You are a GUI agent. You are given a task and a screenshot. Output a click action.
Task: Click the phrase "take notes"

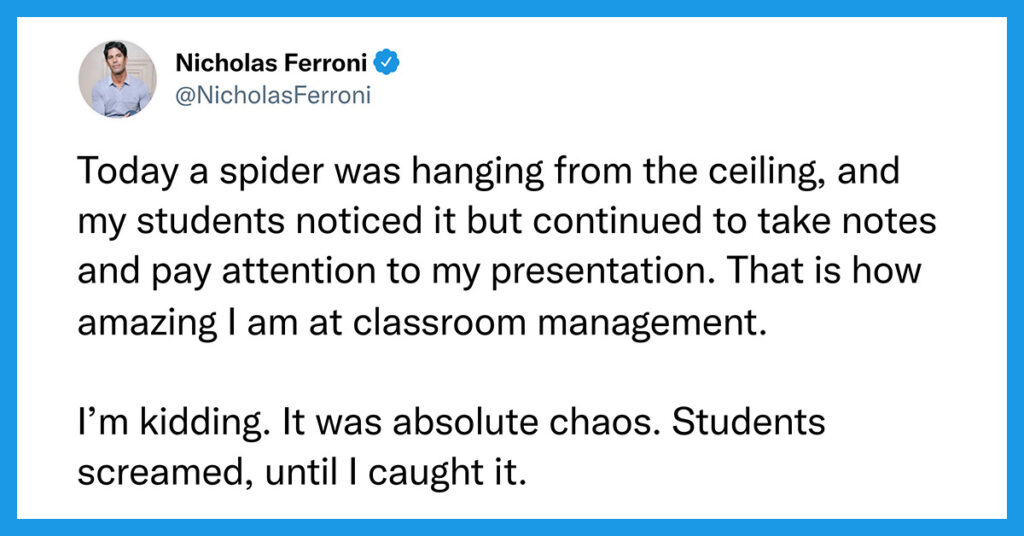tap(847, 222)
